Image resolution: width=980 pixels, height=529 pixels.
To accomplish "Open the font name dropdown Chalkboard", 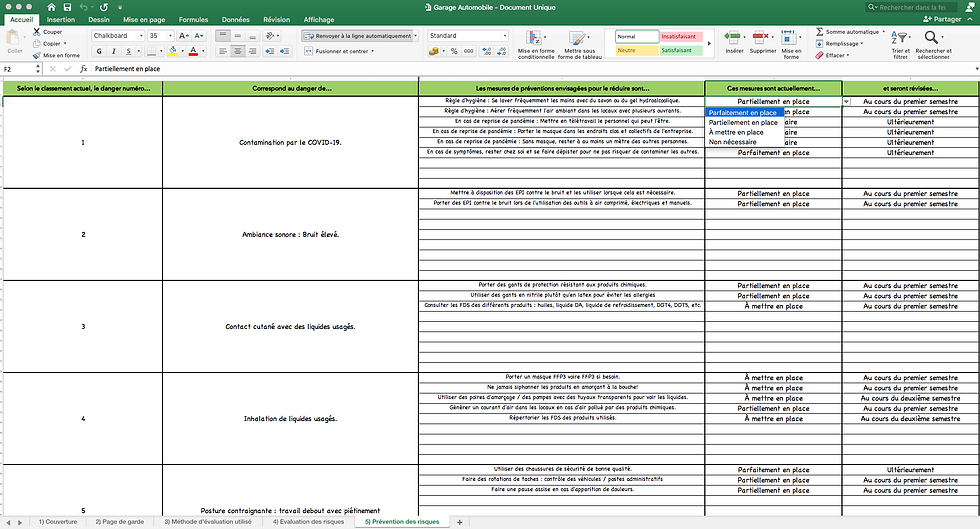I will pyautogui.click(x=141, y=36).
